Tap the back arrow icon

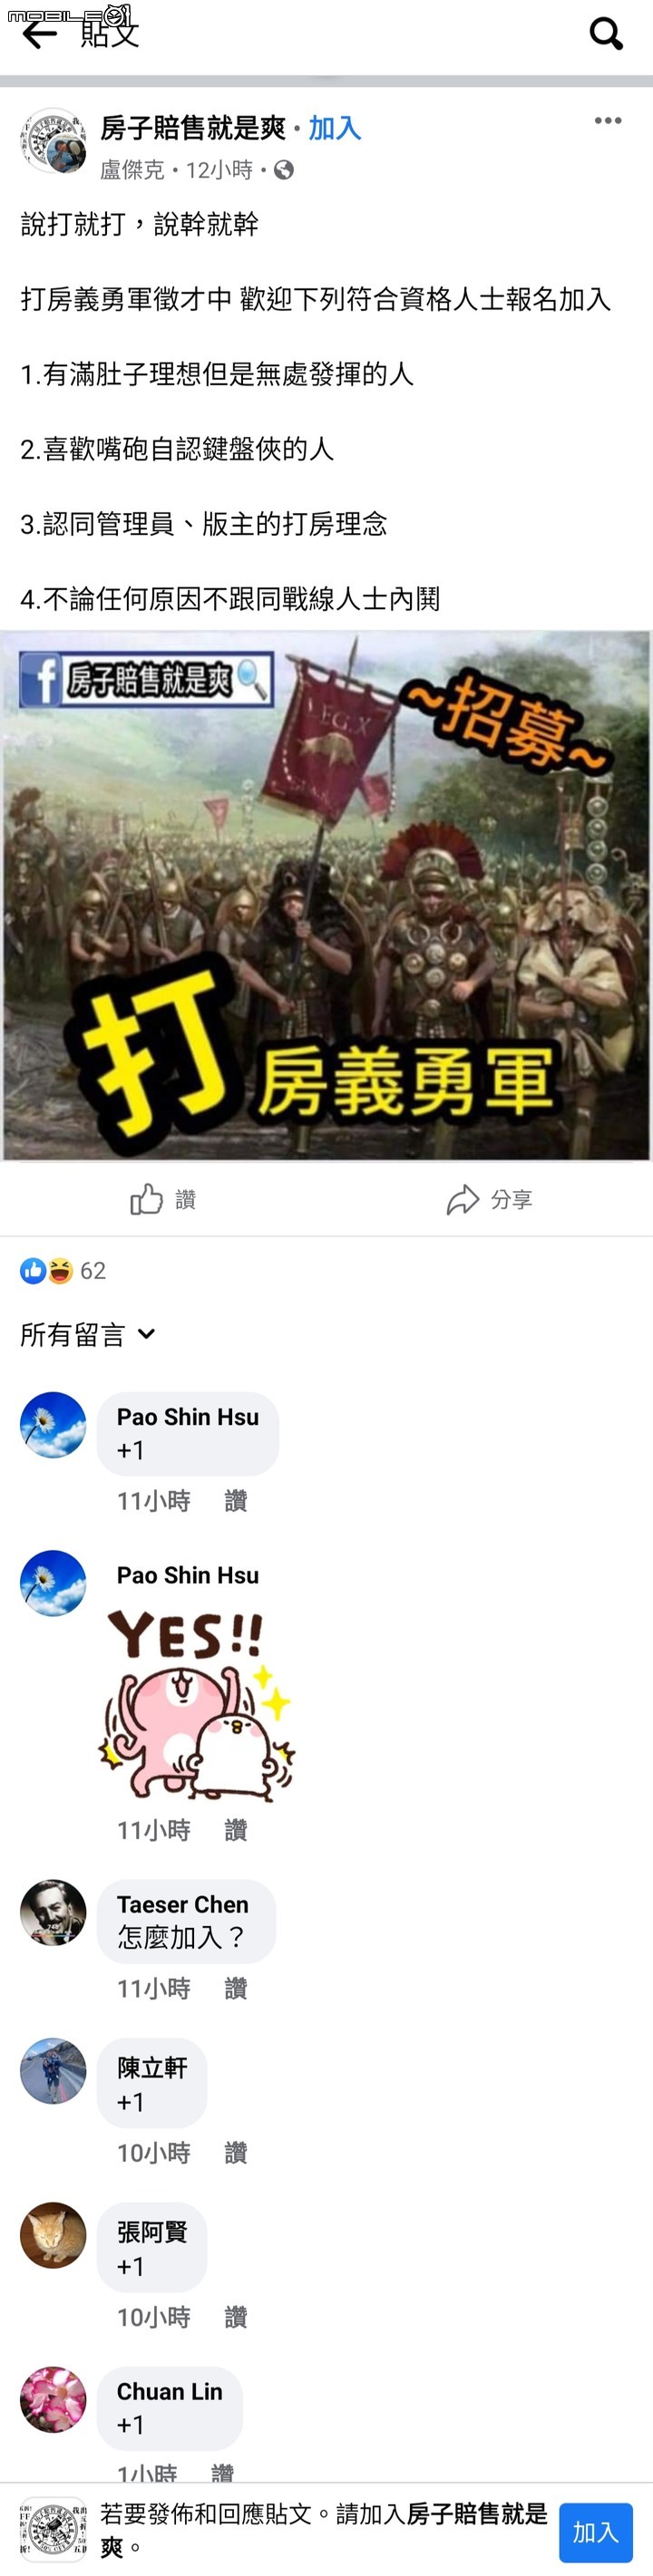coord(39,35)
